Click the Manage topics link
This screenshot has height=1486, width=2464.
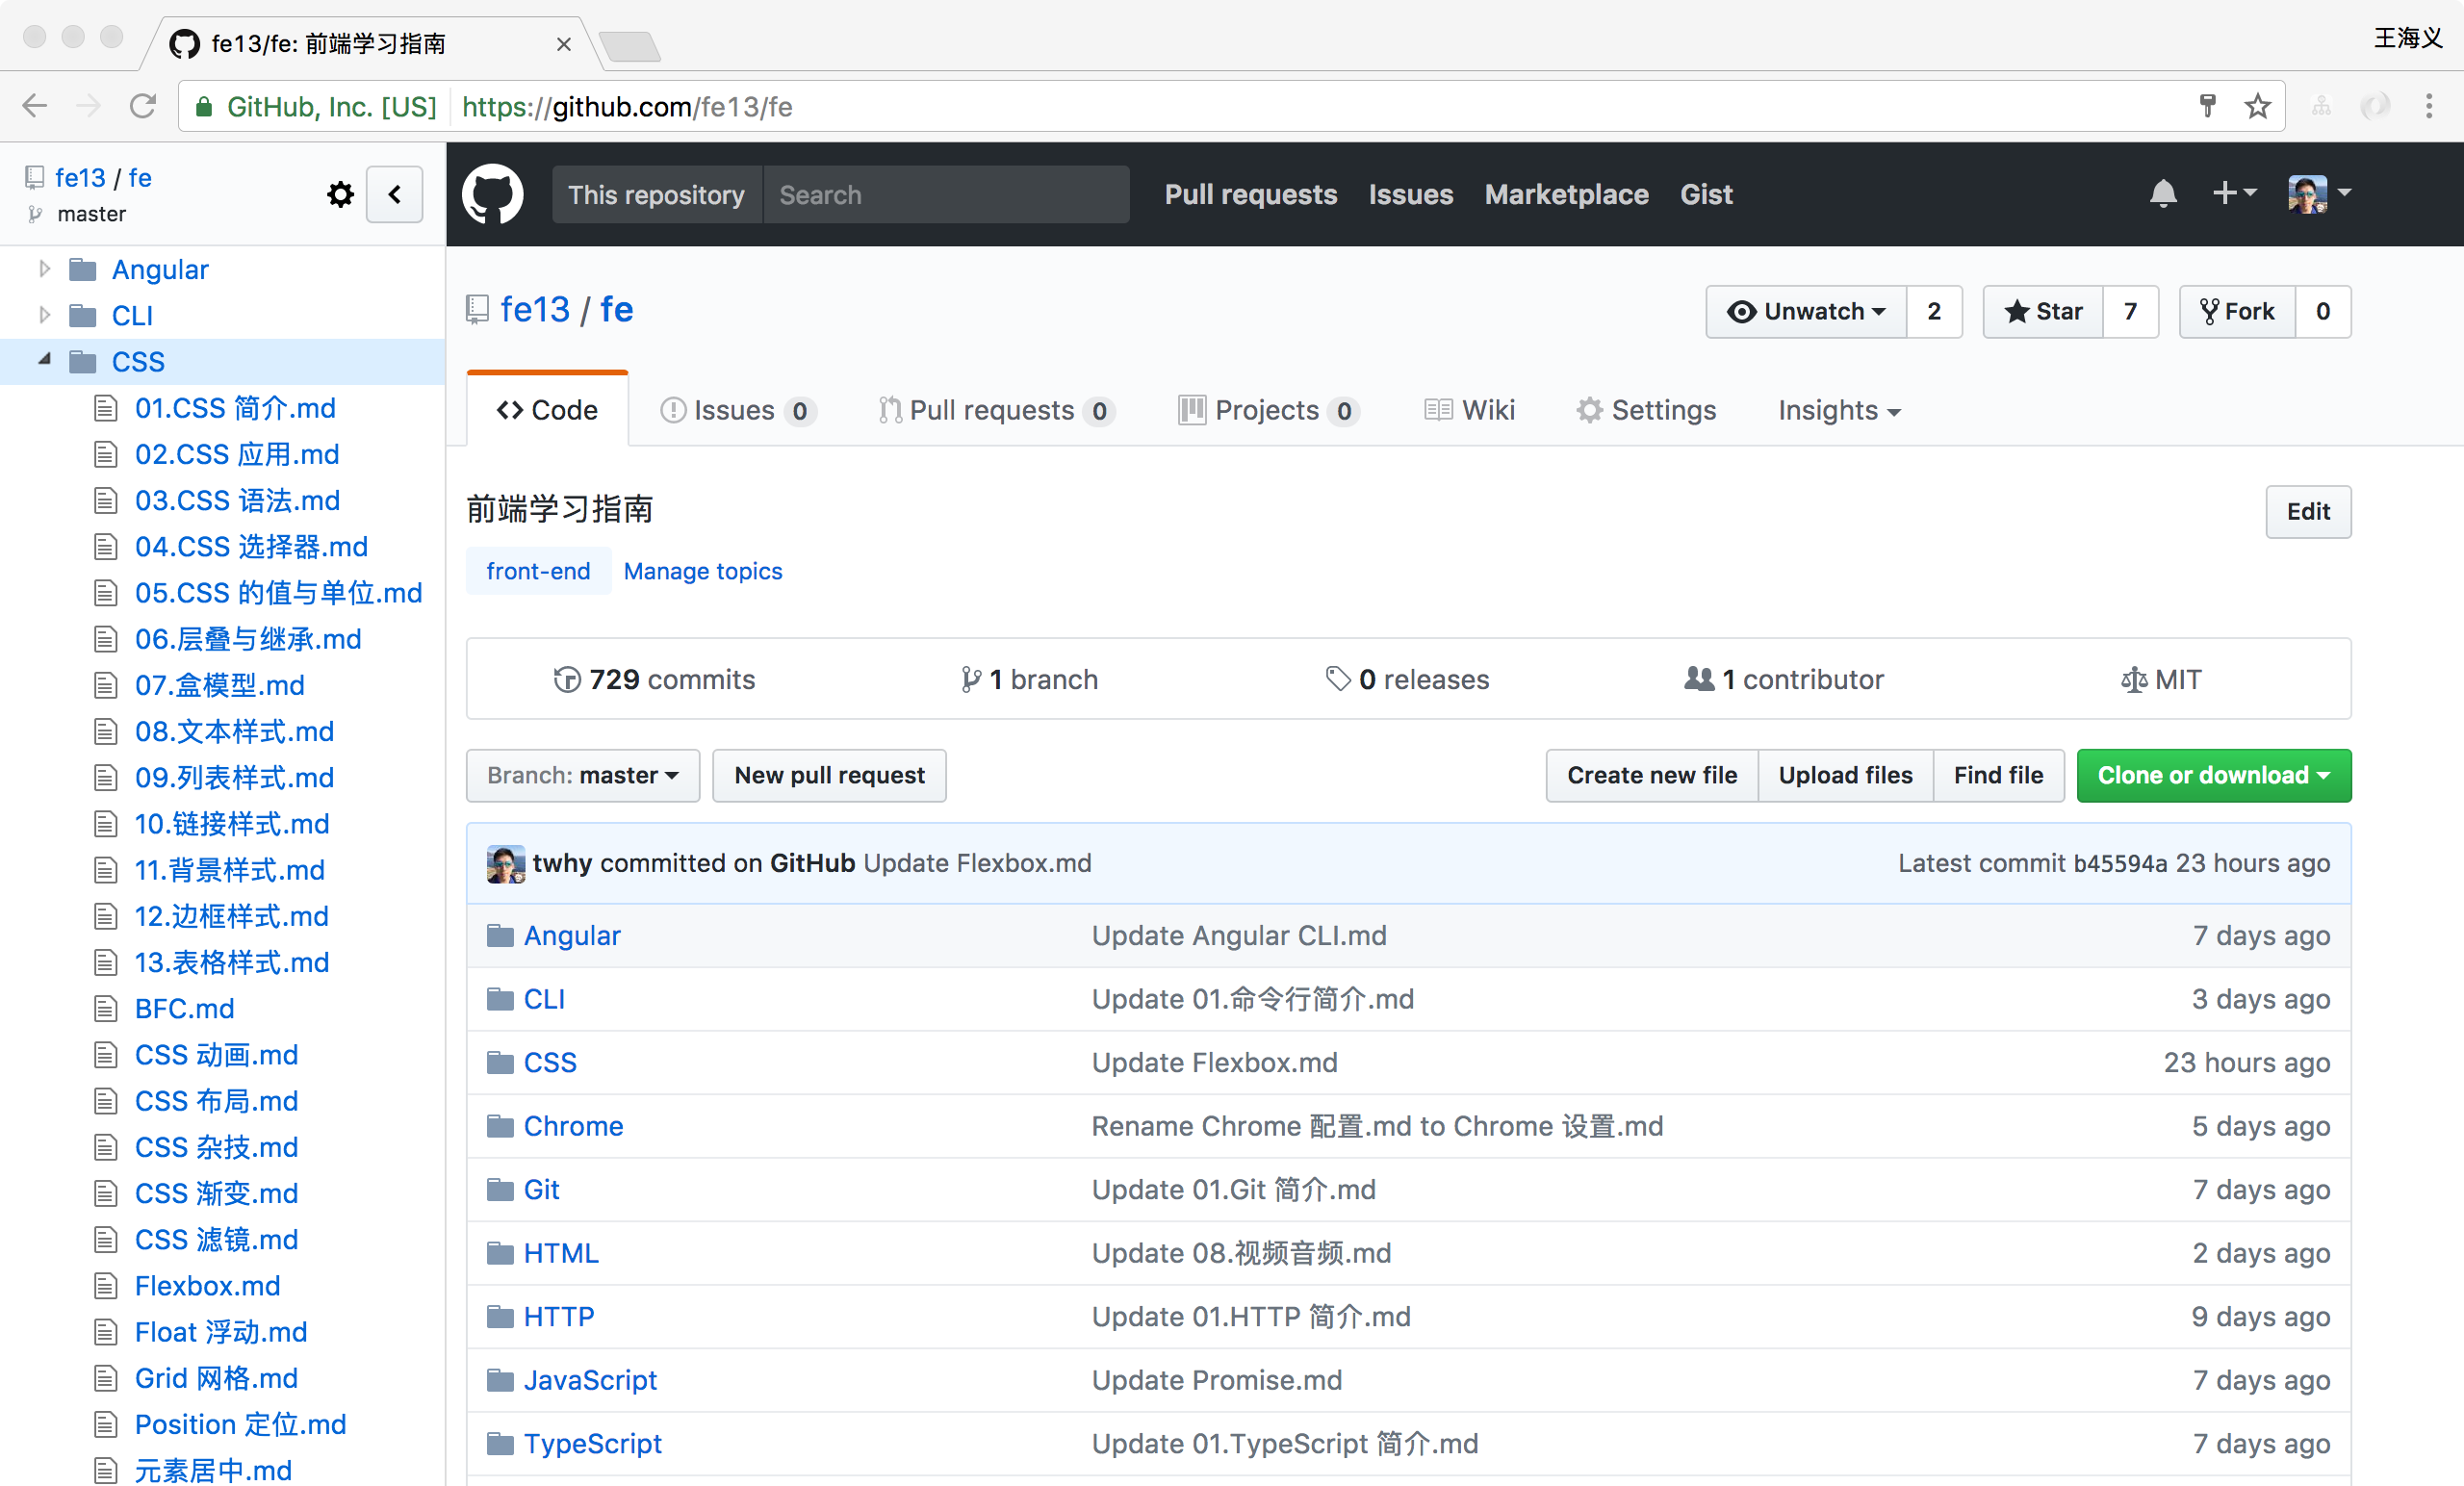[703, 571]
